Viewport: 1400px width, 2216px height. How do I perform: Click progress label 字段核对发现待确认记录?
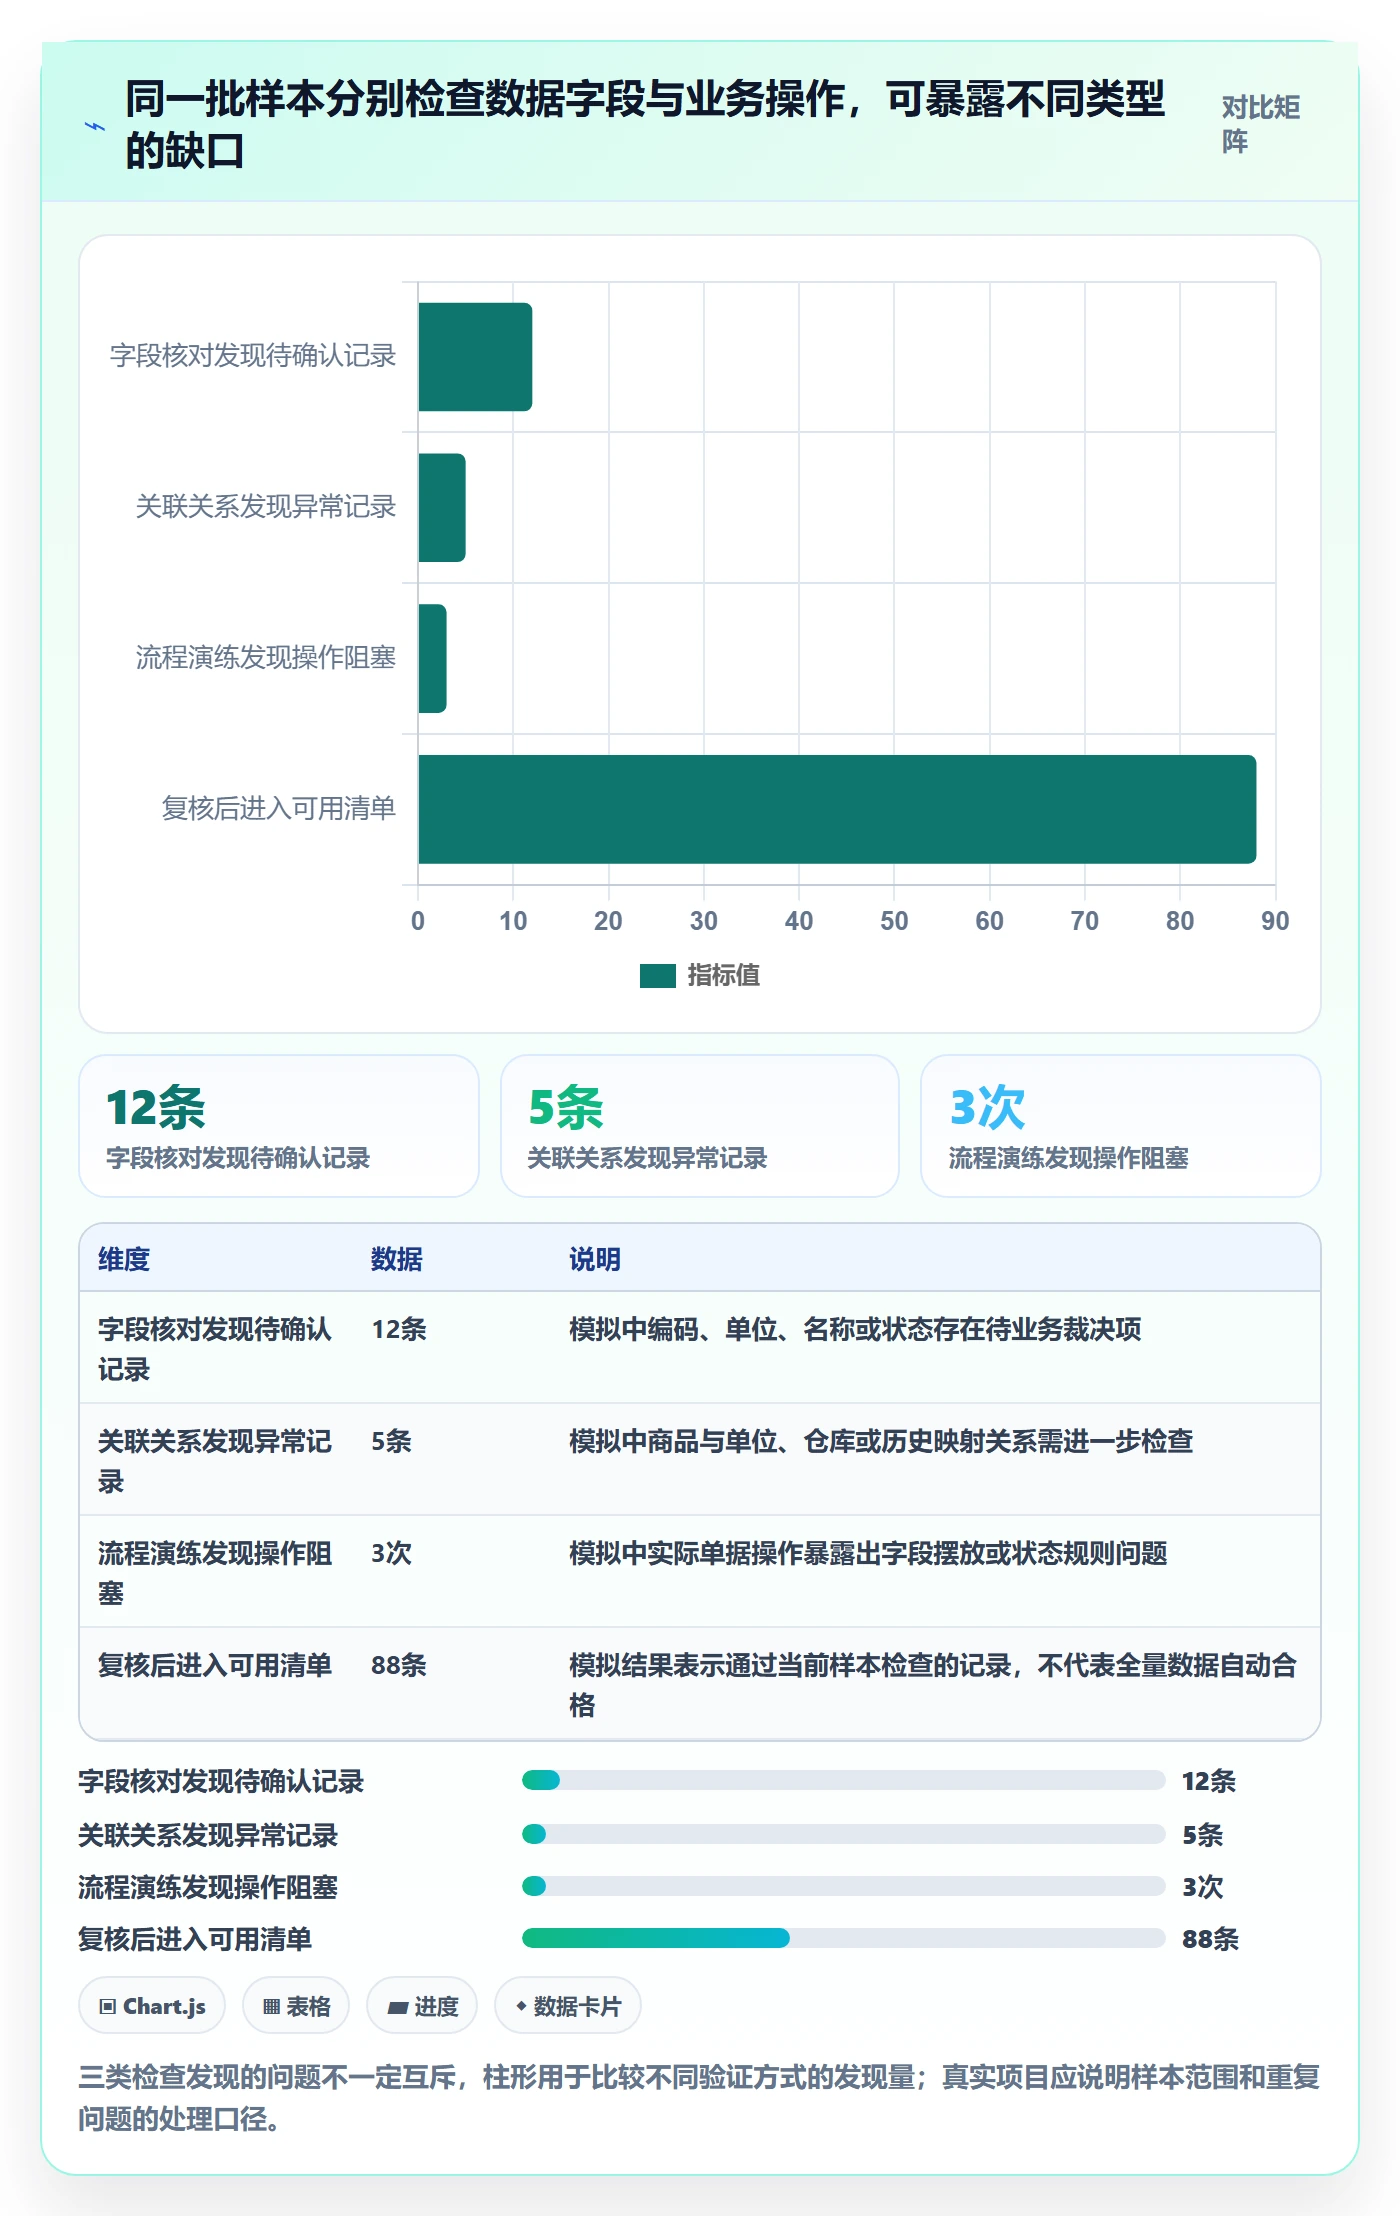point(221,1781)
